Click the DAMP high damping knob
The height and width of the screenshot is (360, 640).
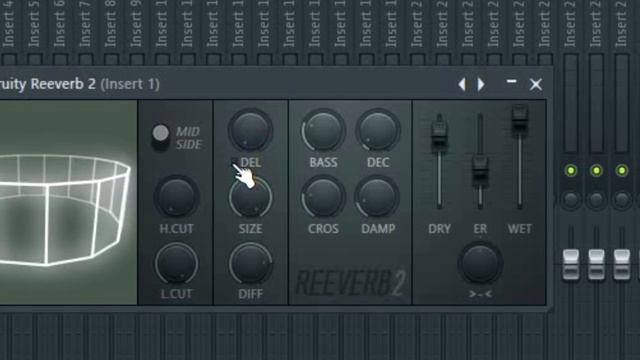click(x=378, y=198)
